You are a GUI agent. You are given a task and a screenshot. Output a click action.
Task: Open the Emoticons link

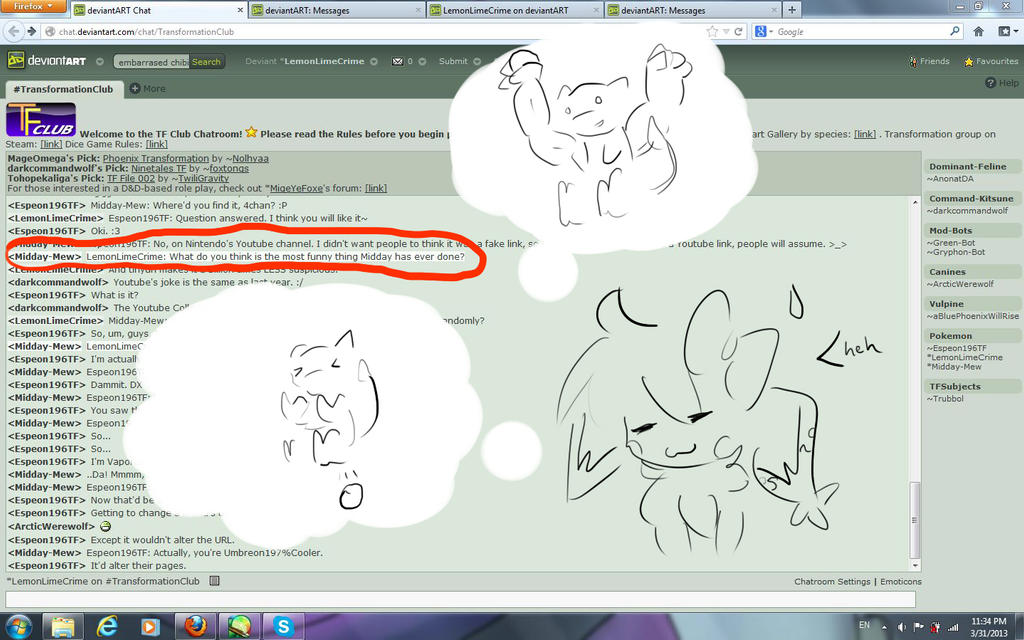pos(901,581)
